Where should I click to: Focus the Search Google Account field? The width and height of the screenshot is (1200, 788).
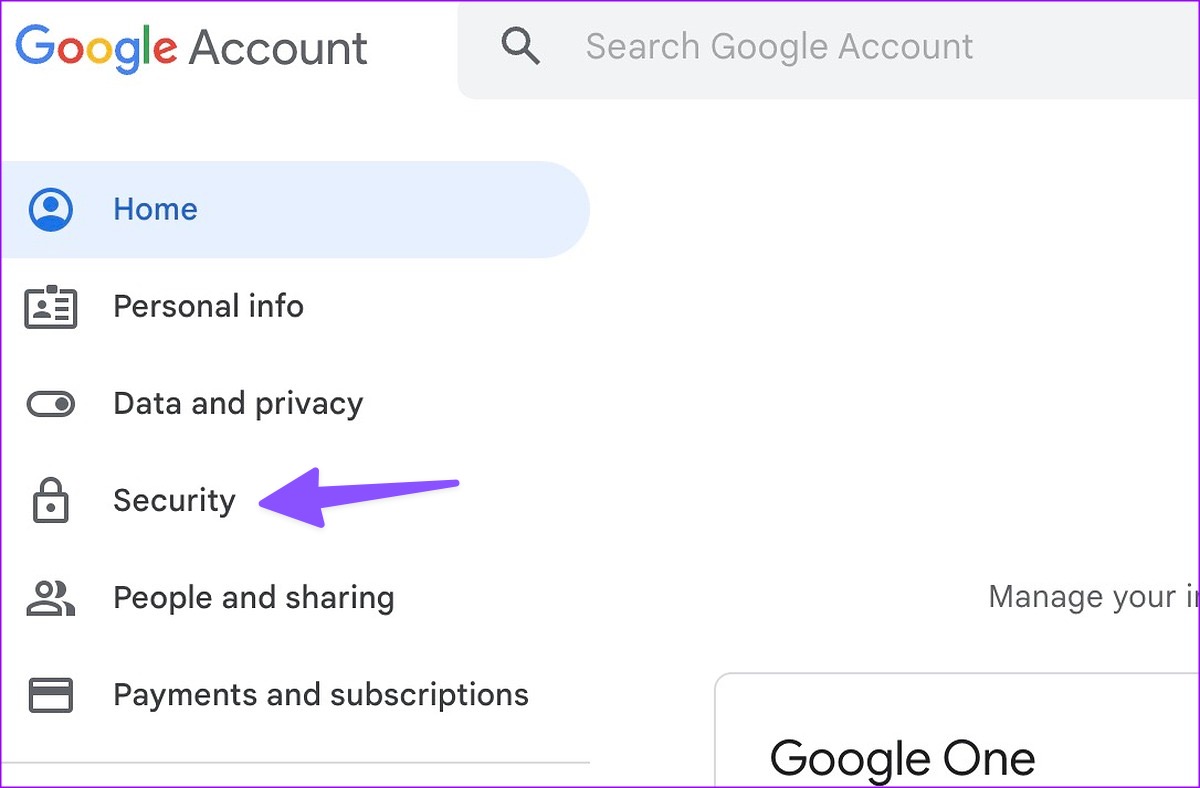tap(779, 46)
